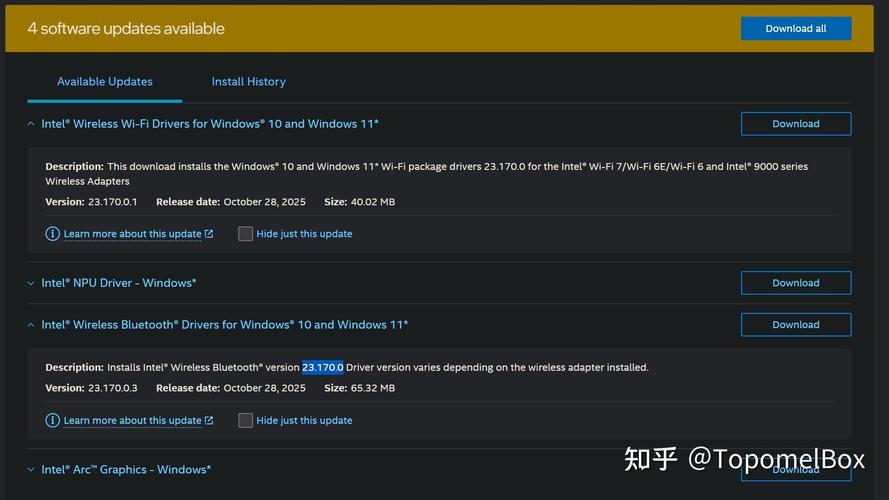Click the 40.02 MB size value
Screen dimensions: 889x500
tap(372, 202)
